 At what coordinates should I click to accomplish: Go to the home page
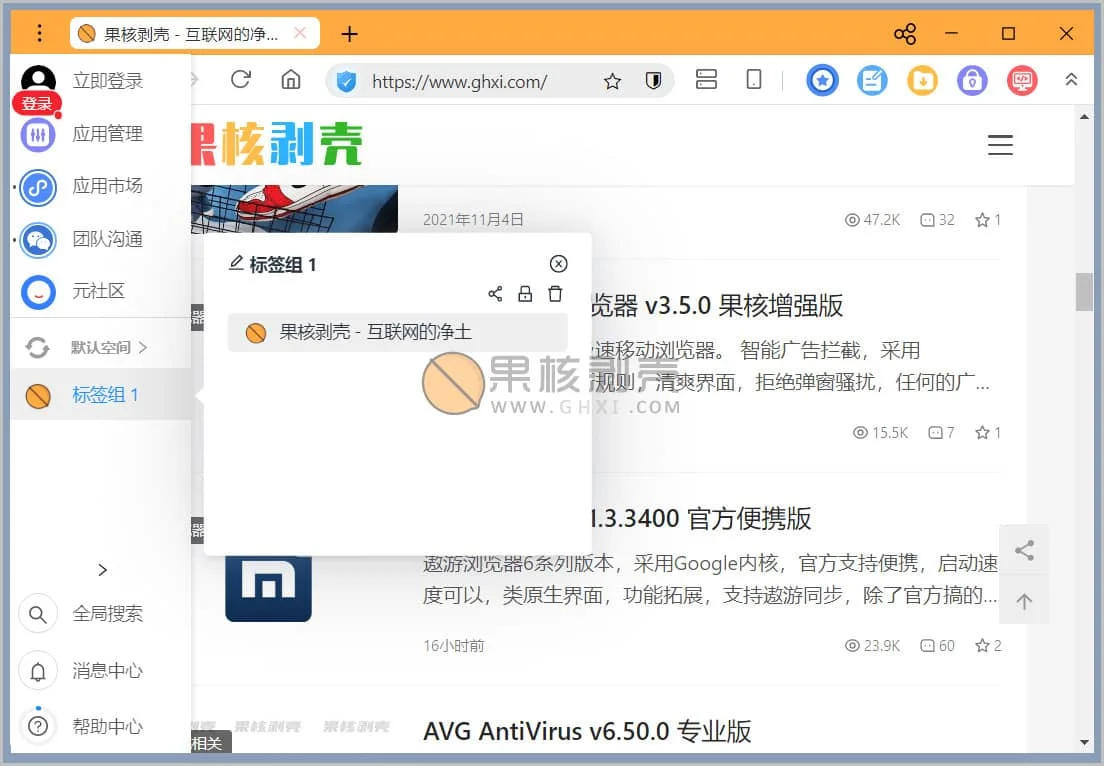point(291,80)
